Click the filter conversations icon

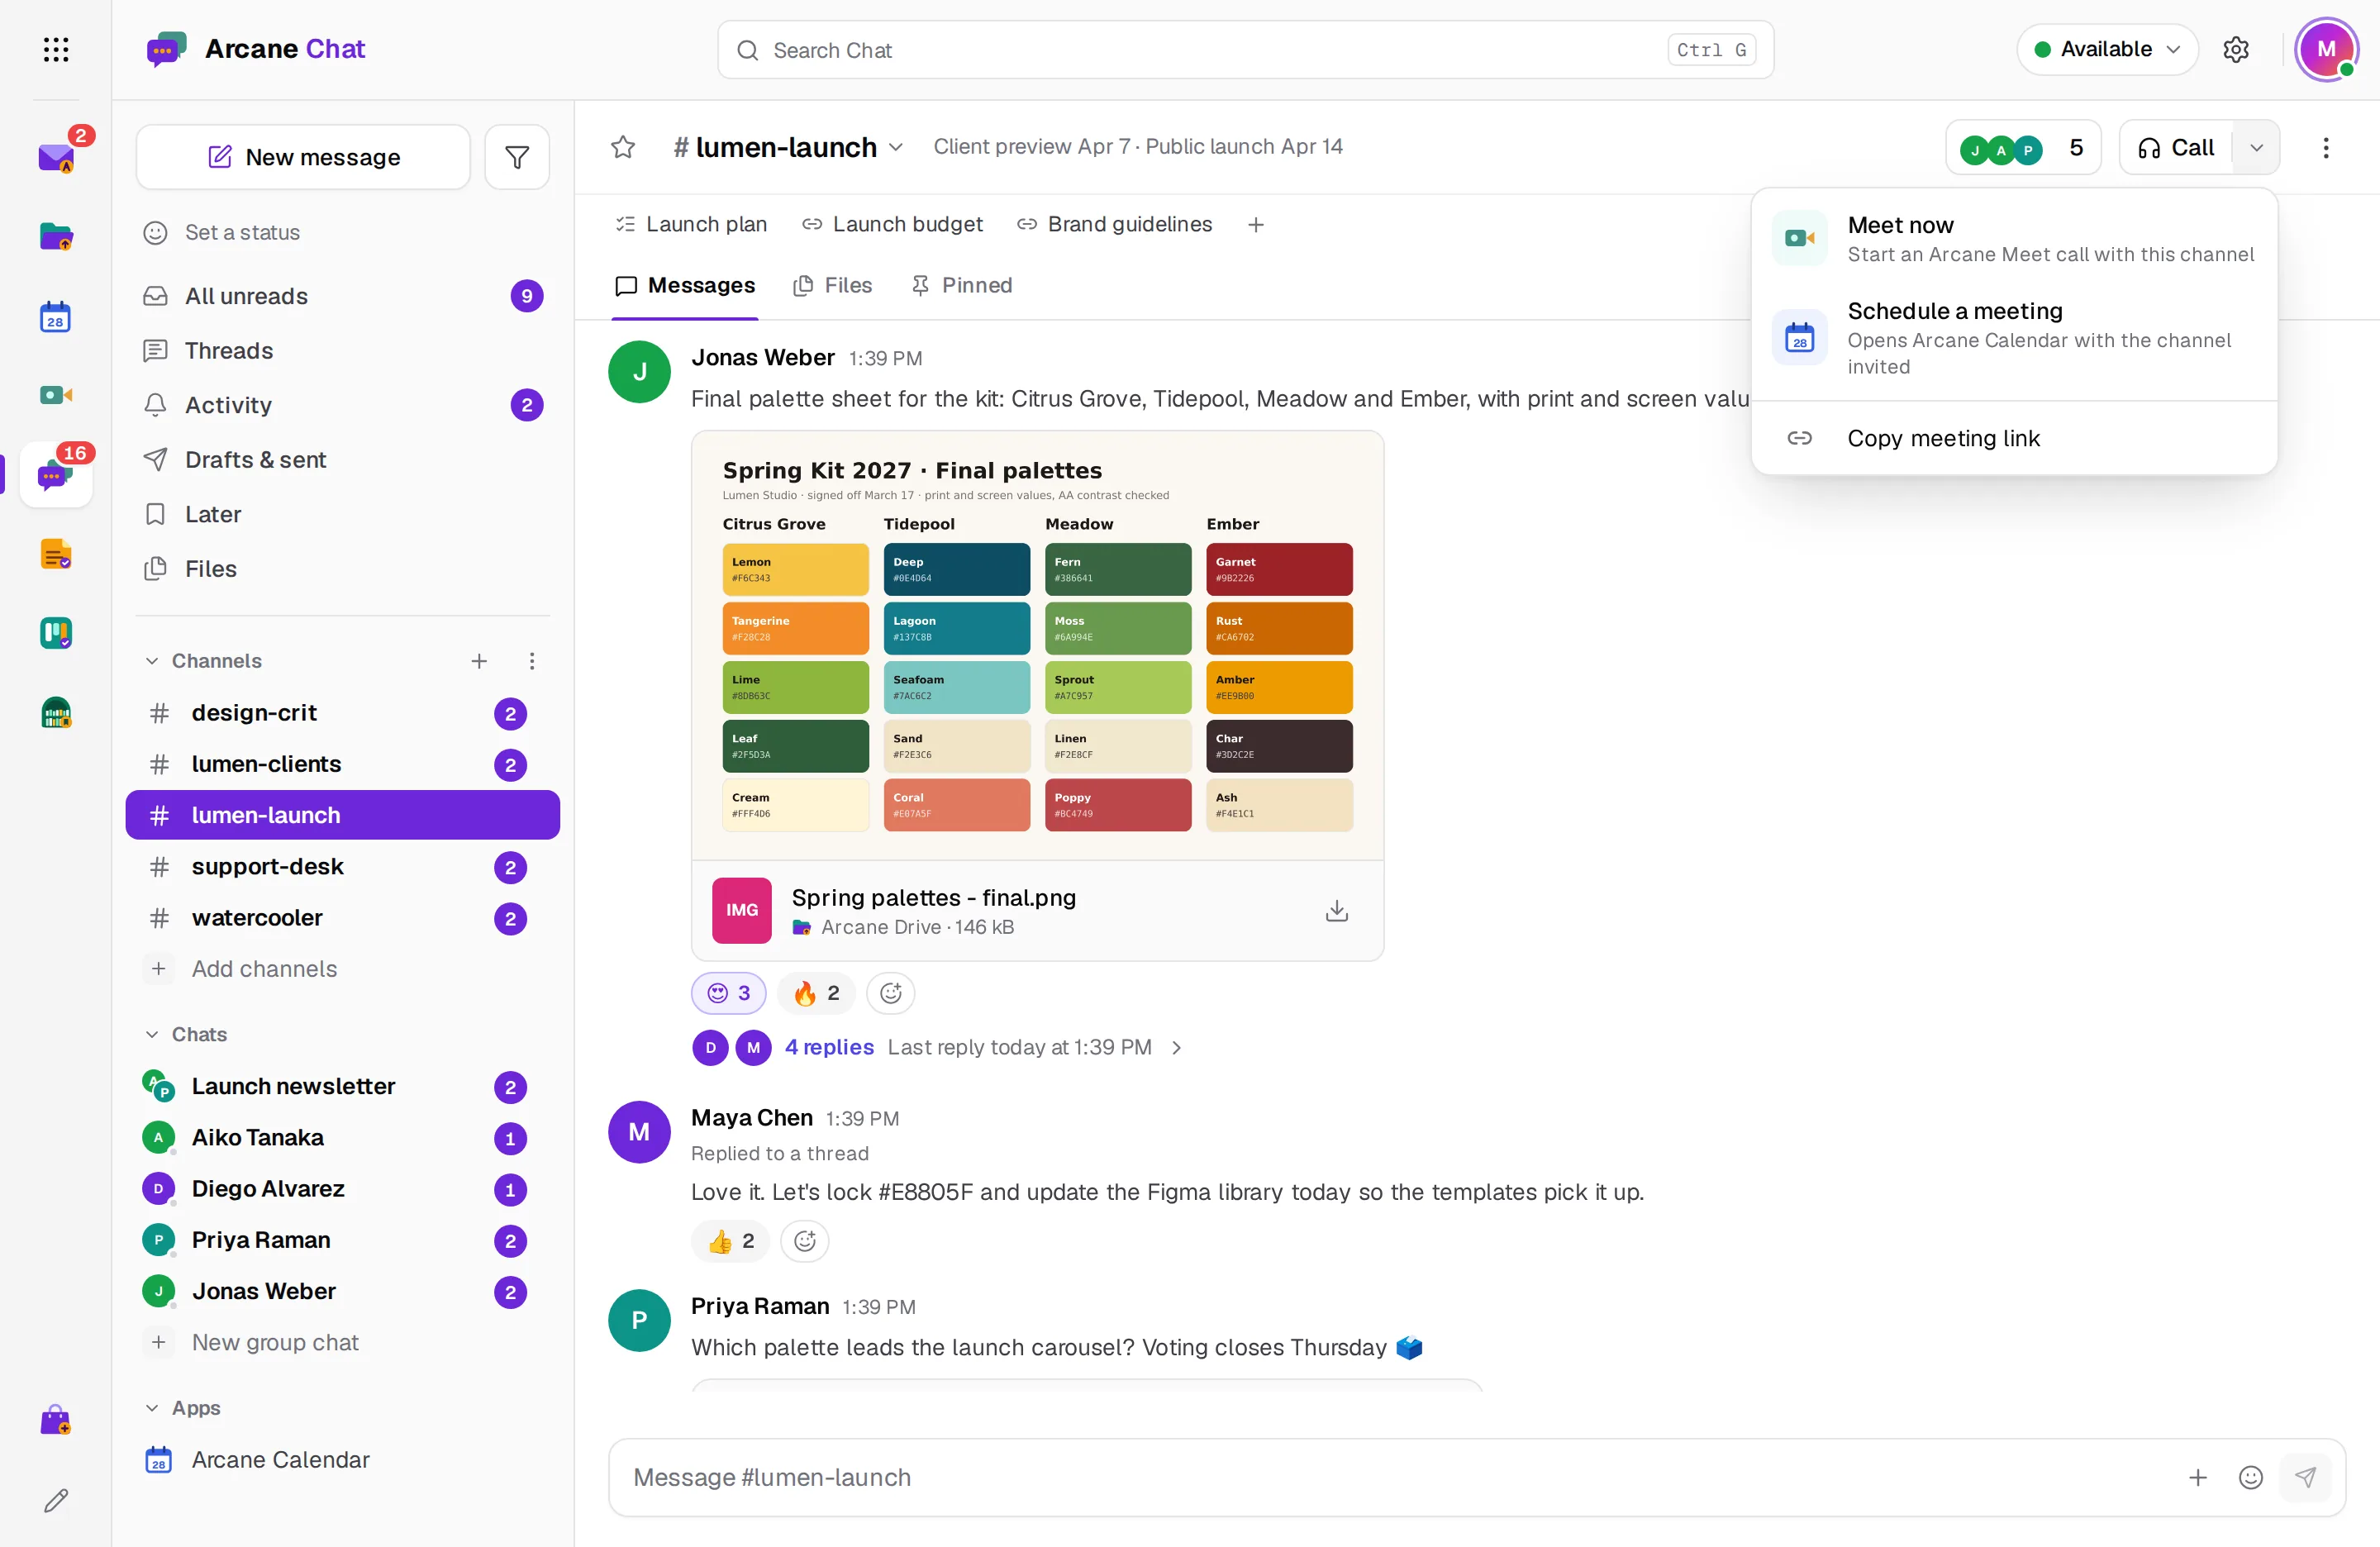tap(517, 157)
